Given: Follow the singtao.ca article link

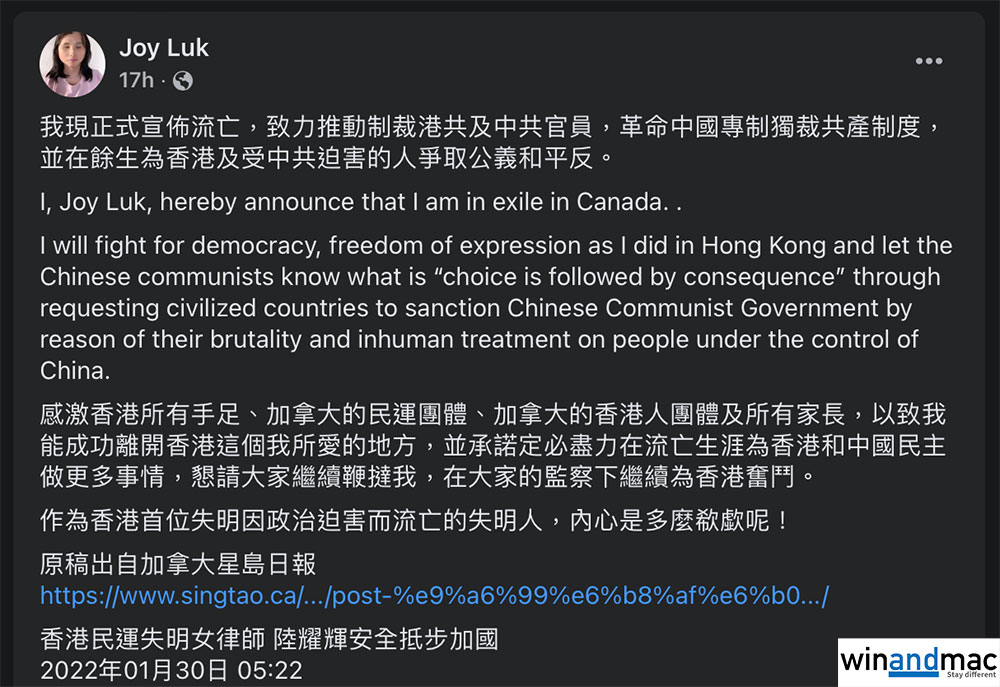Looking at the screenshot, I should 434,597.
